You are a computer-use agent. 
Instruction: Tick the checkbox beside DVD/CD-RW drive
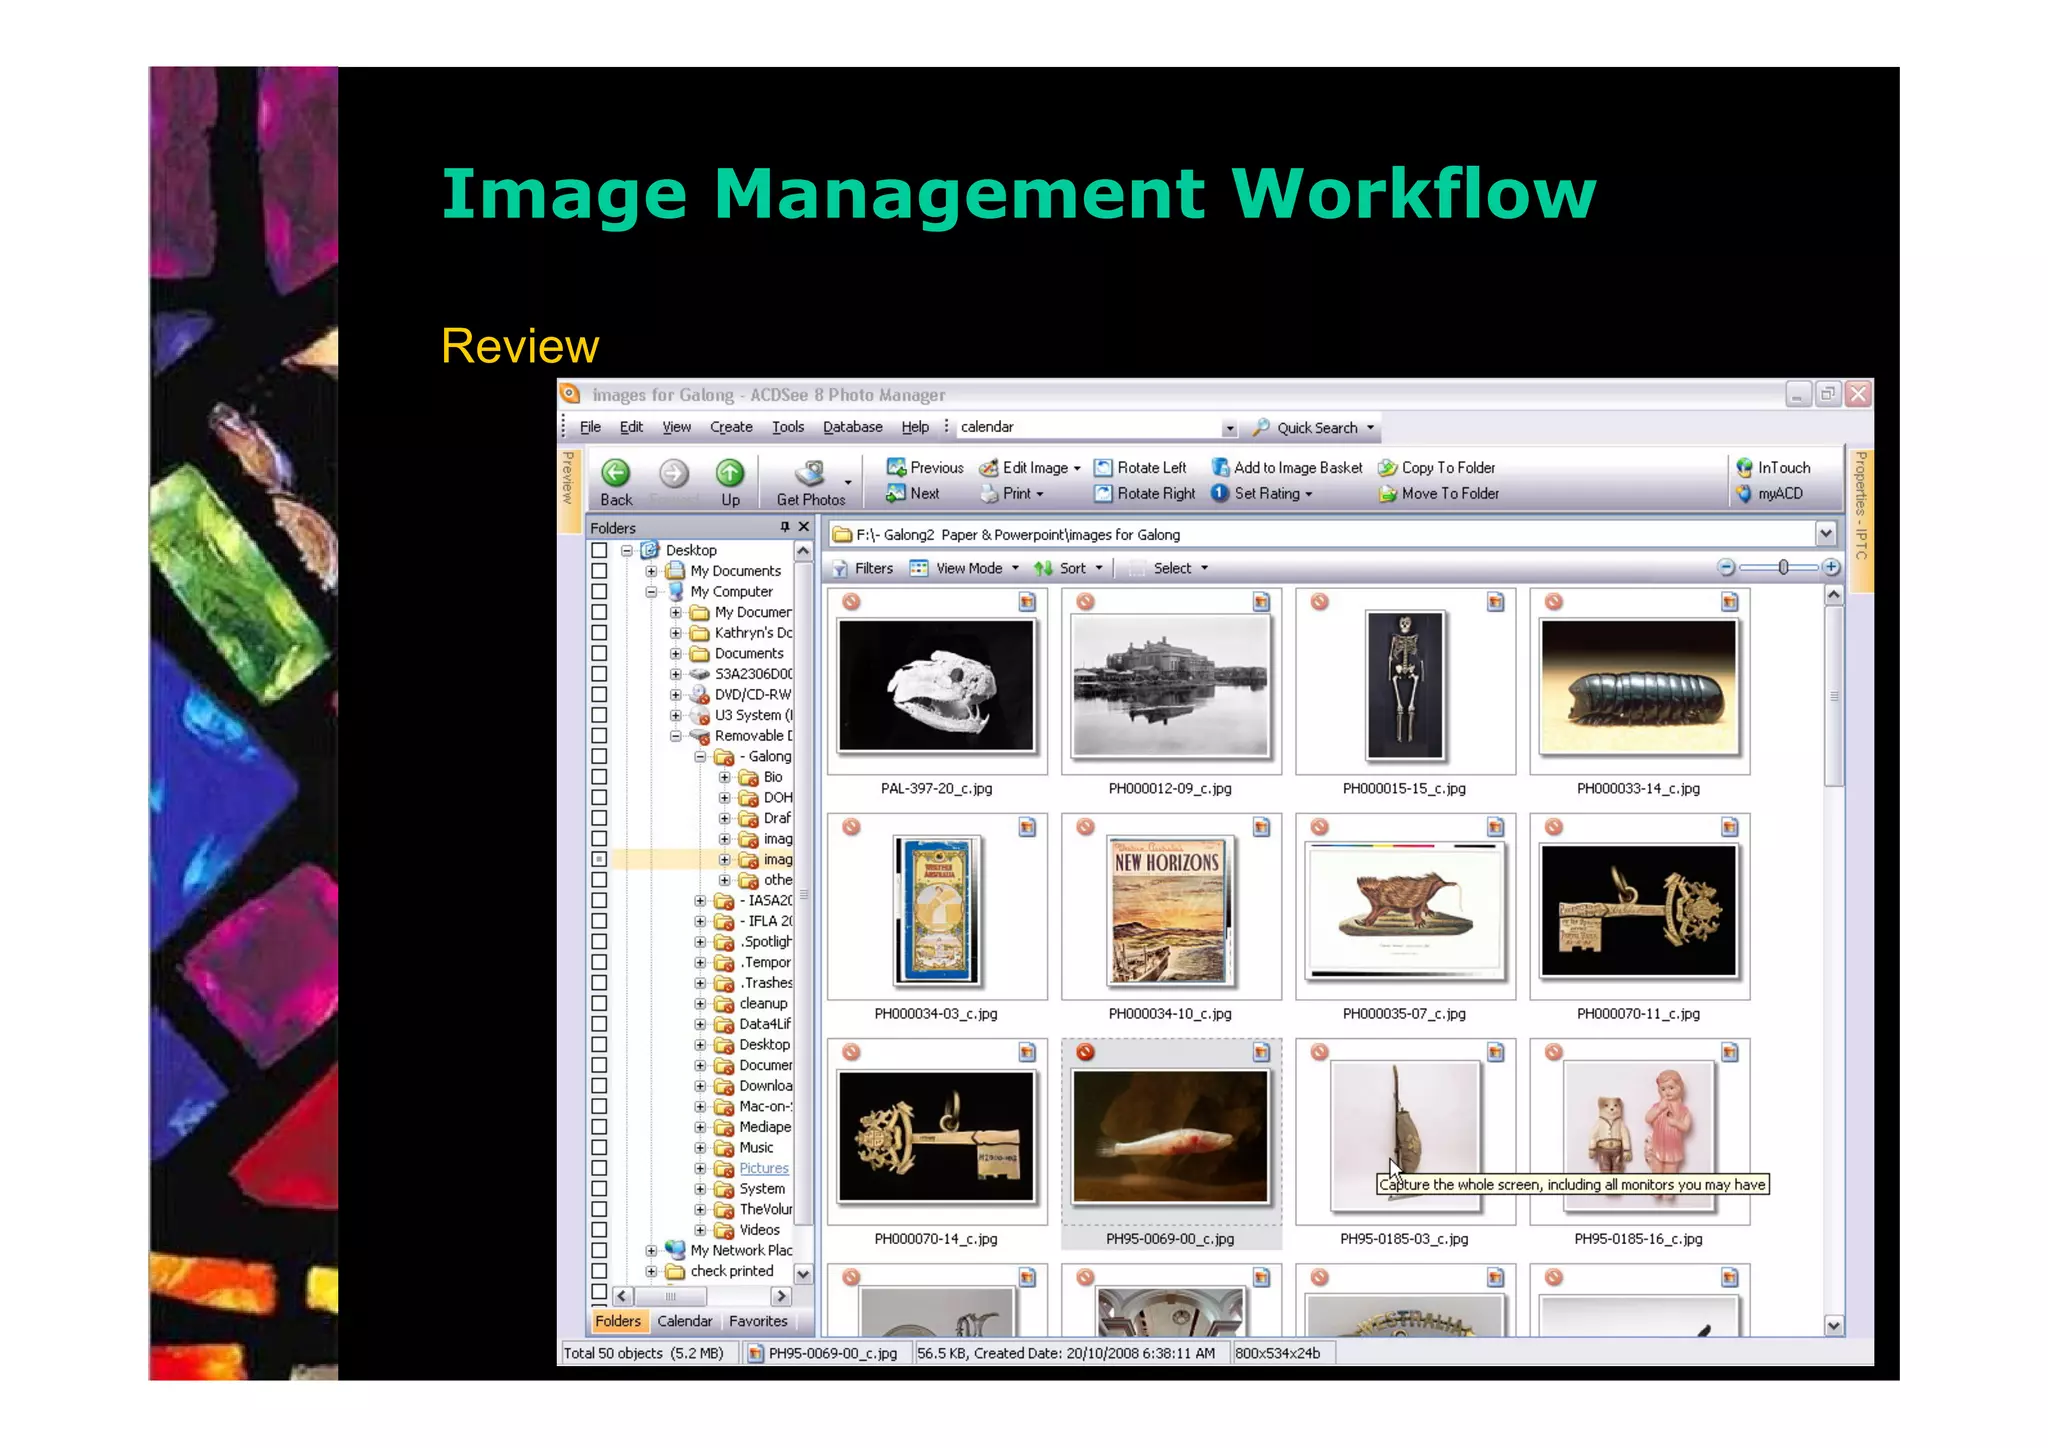[599, 694]
